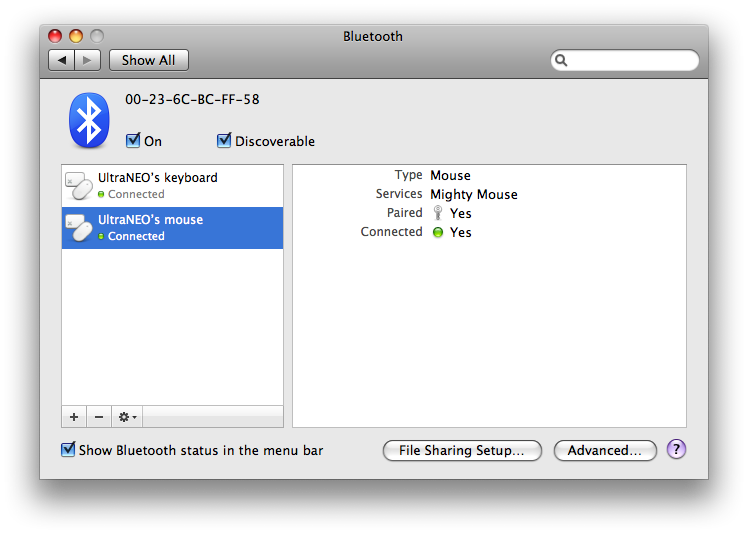Disable Show Bluetooth status in menu bar
The height and width of the screenshot is (534, 748).
coord(68,449)
